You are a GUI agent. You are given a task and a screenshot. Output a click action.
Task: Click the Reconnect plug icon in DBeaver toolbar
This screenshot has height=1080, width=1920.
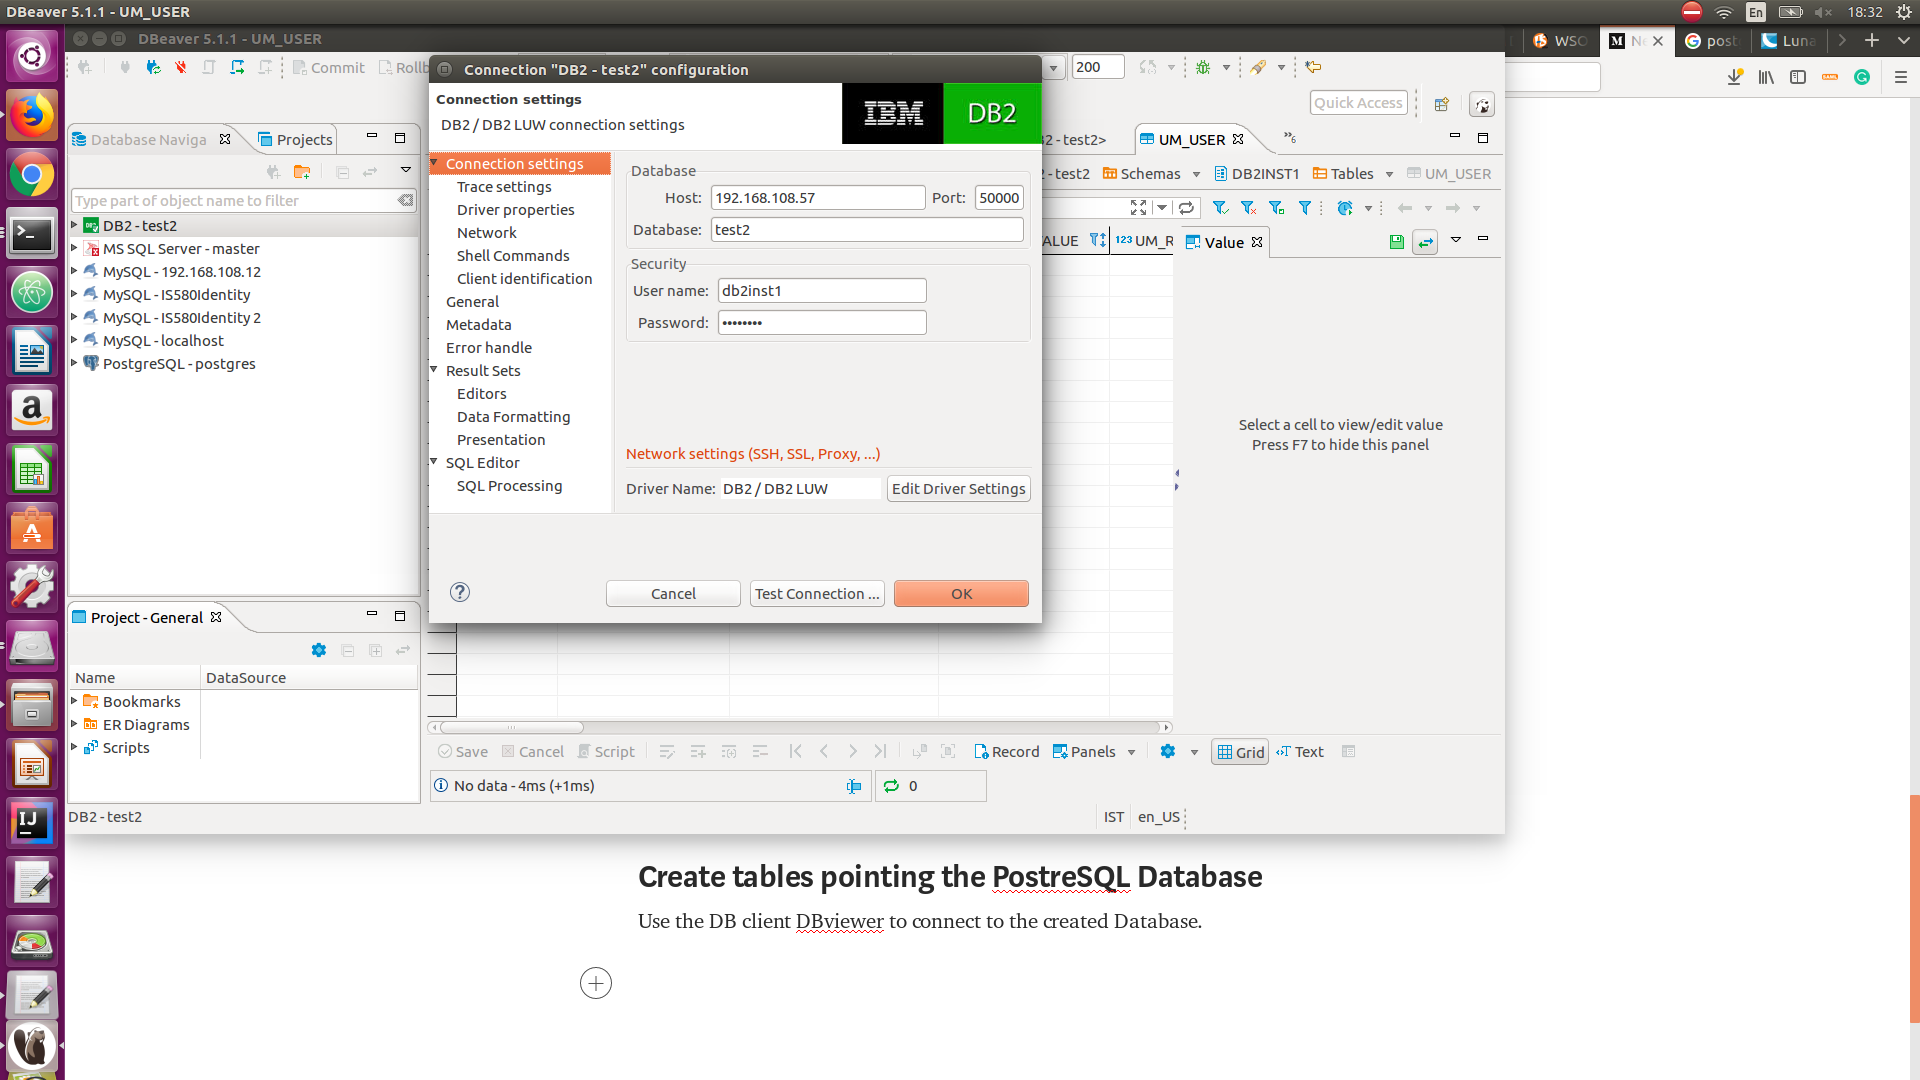(153, 67)
